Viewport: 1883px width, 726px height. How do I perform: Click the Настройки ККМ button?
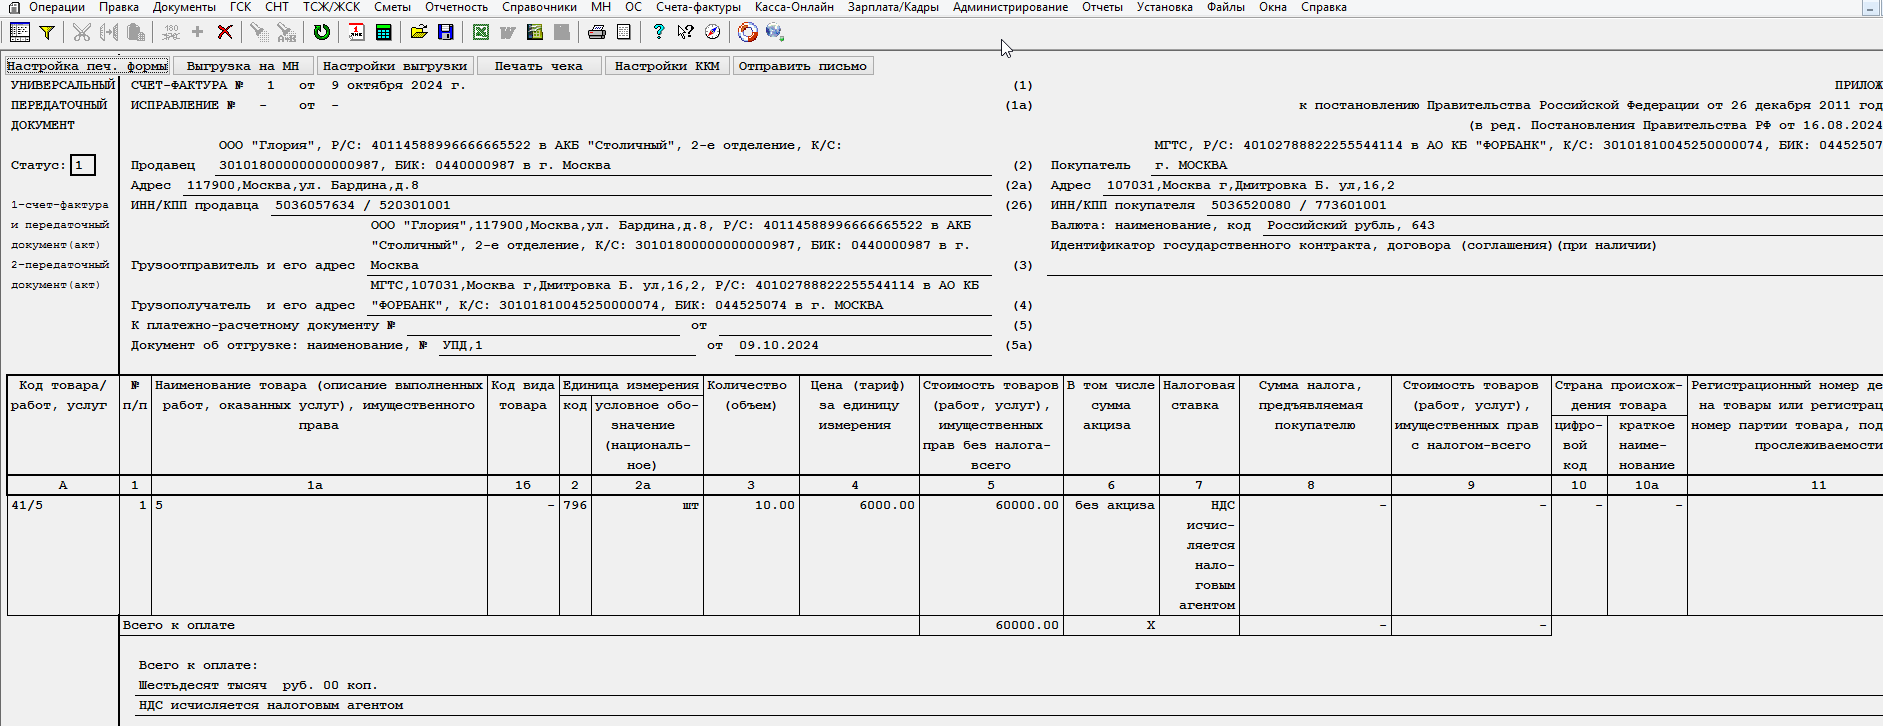coord(667,66)
